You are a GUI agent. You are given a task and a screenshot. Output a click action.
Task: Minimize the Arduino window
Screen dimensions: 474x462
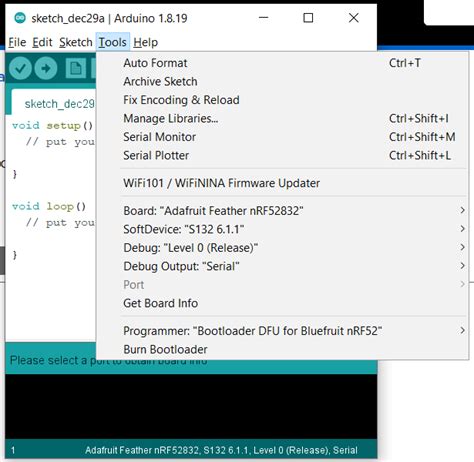coord(264,18)
